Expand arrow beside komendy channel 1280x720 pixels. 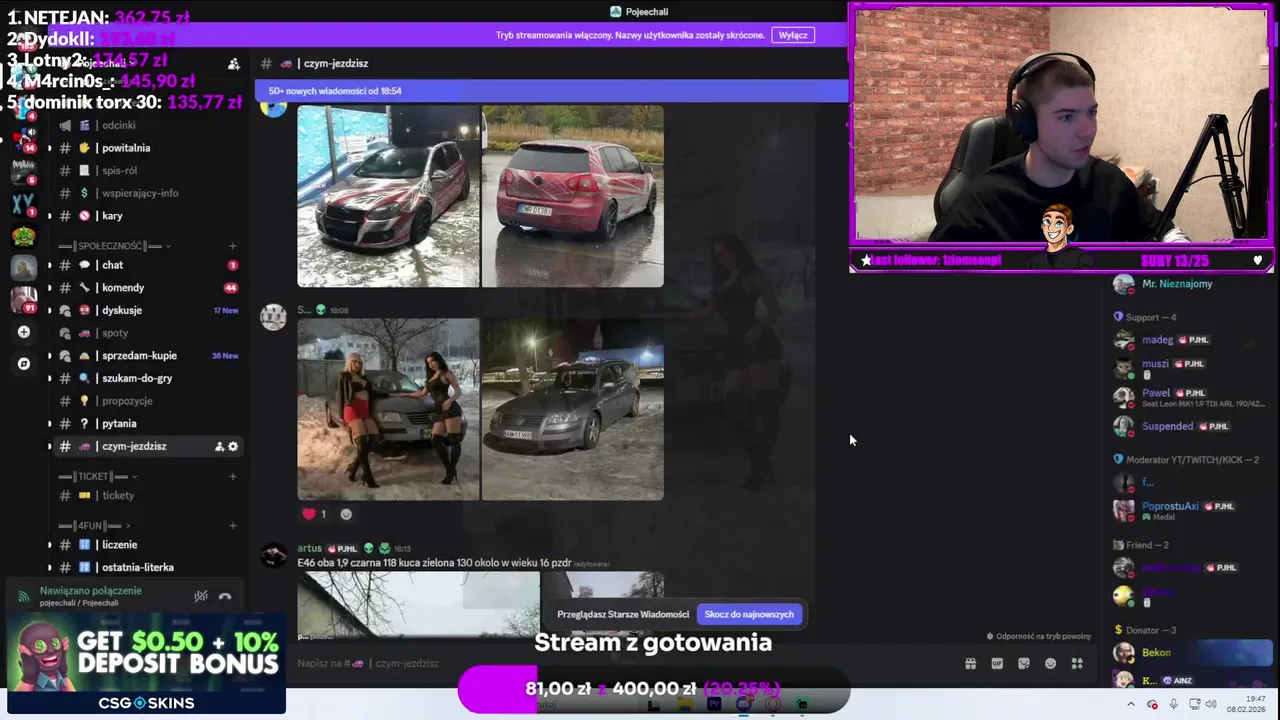[x=50, y=288]
